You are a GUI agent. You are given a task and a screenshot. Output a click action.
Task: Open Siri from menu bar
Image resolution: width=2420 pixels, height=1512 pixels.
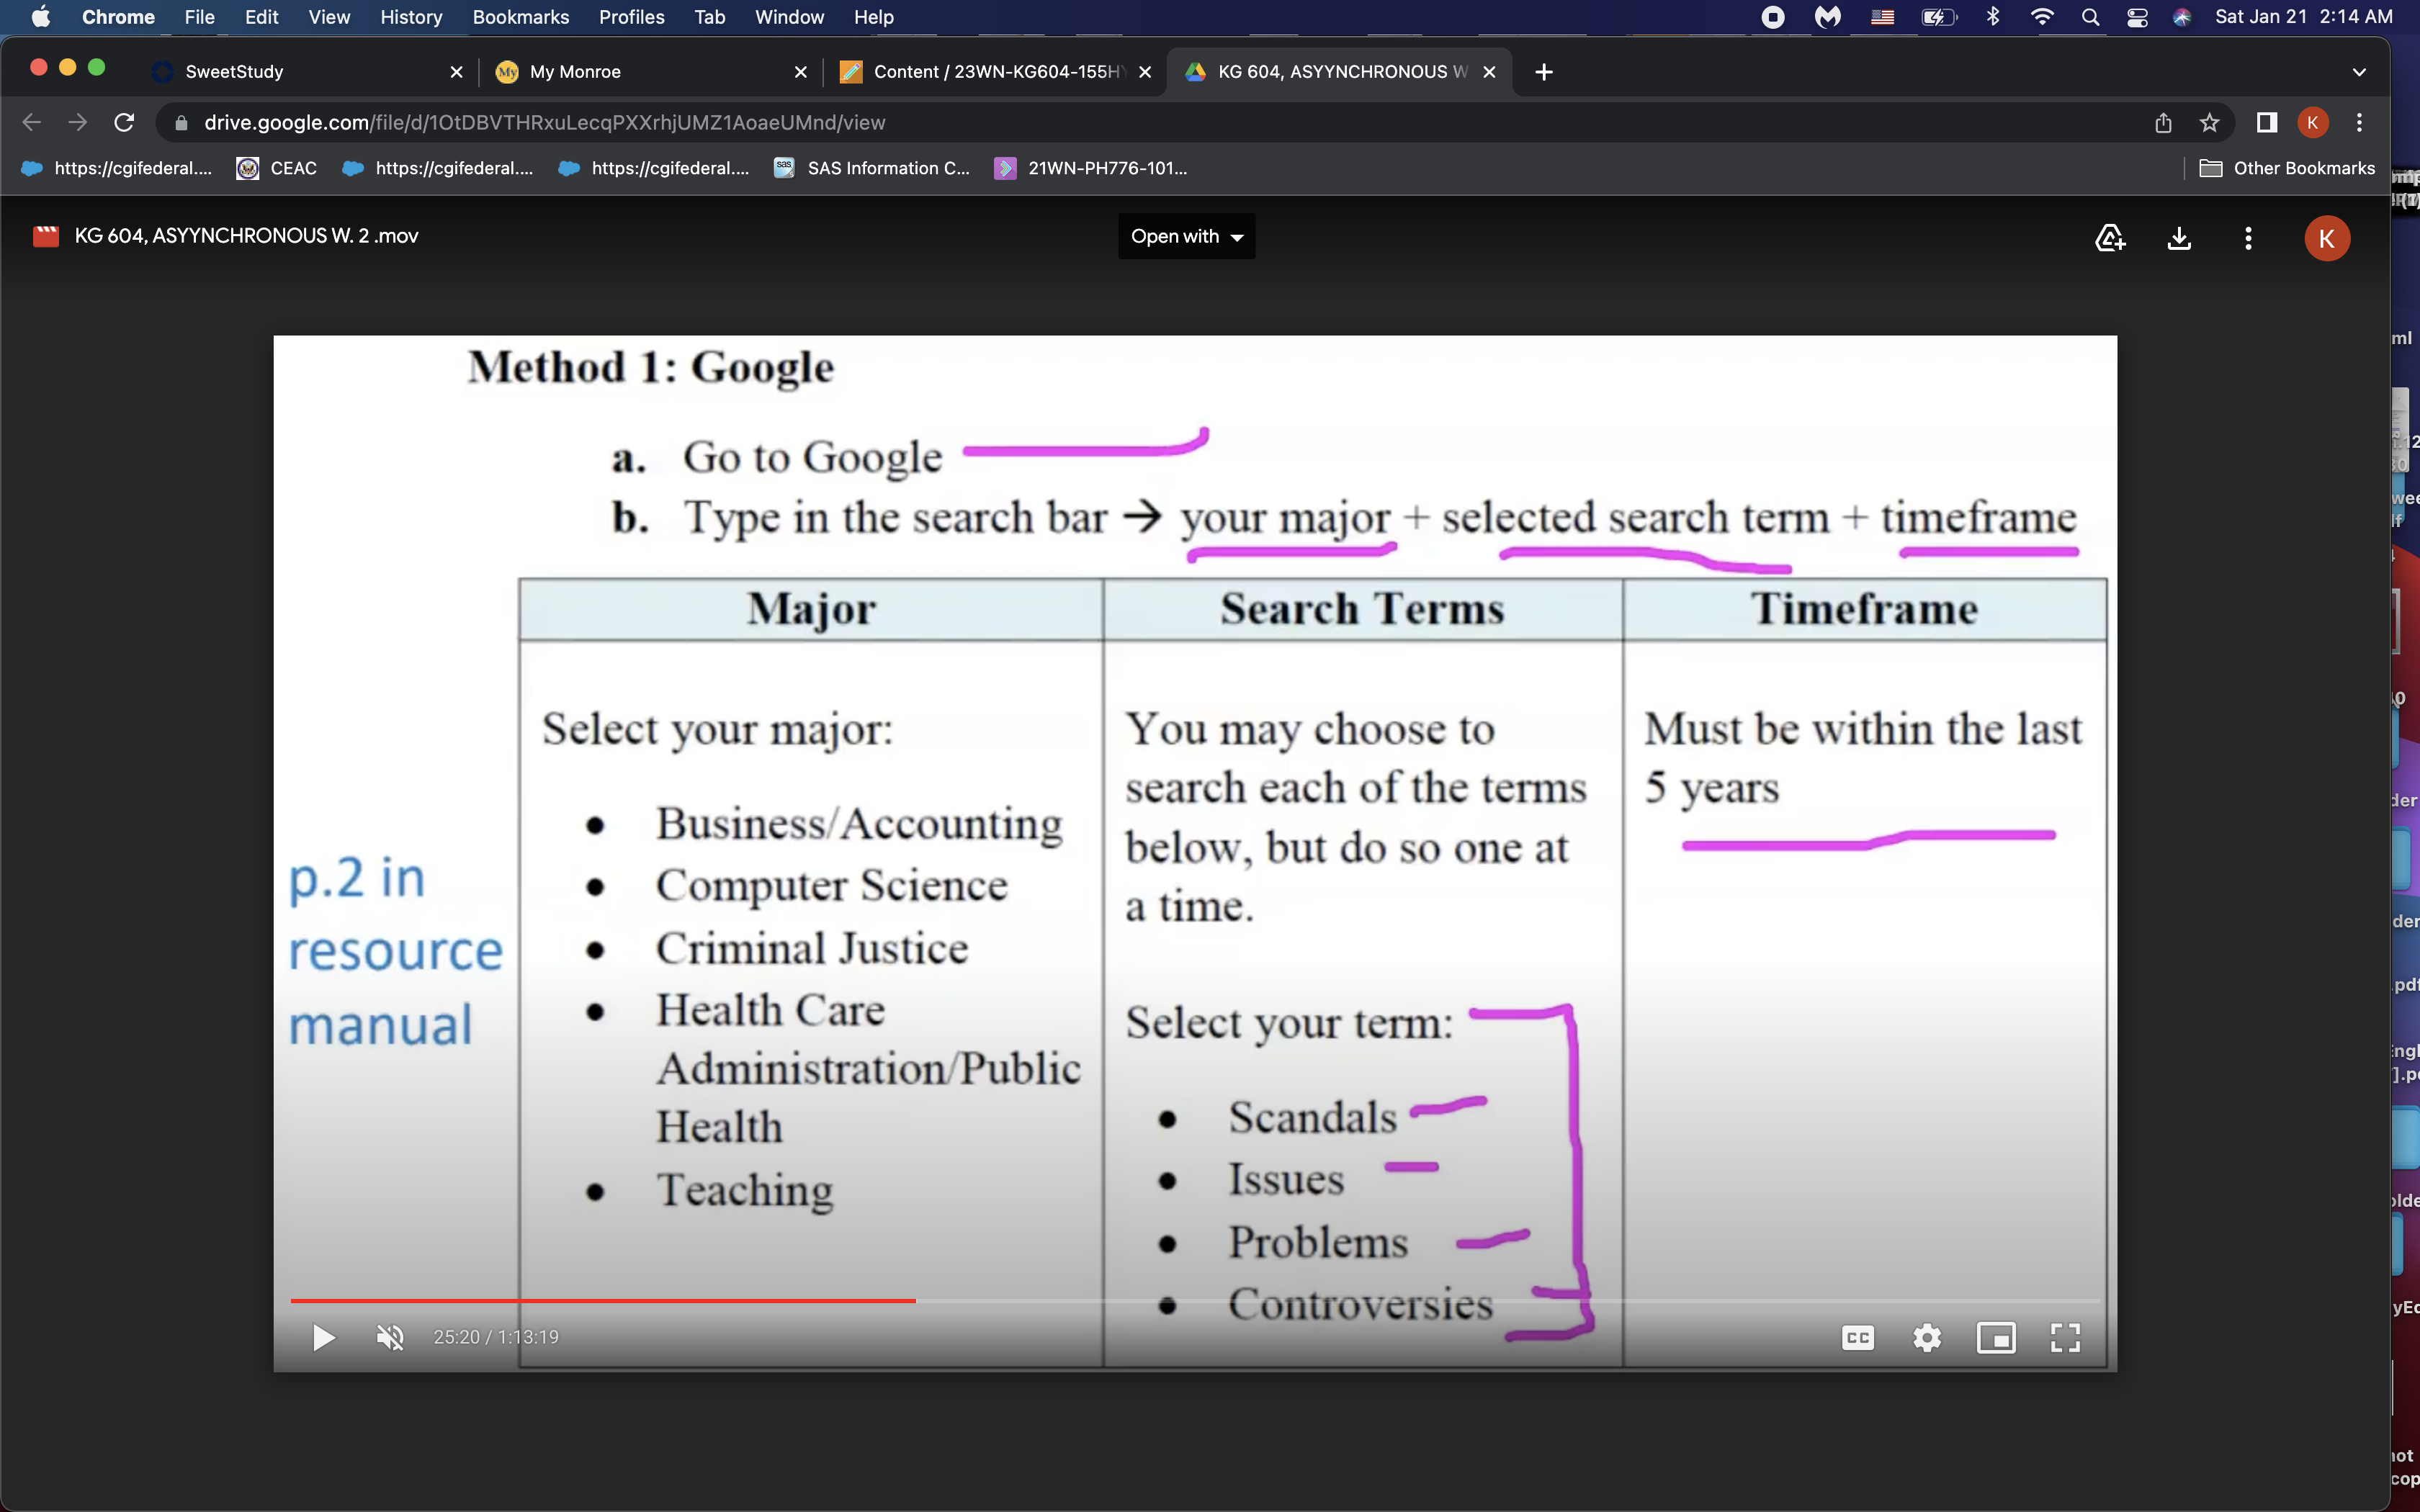click(2182, 17)
